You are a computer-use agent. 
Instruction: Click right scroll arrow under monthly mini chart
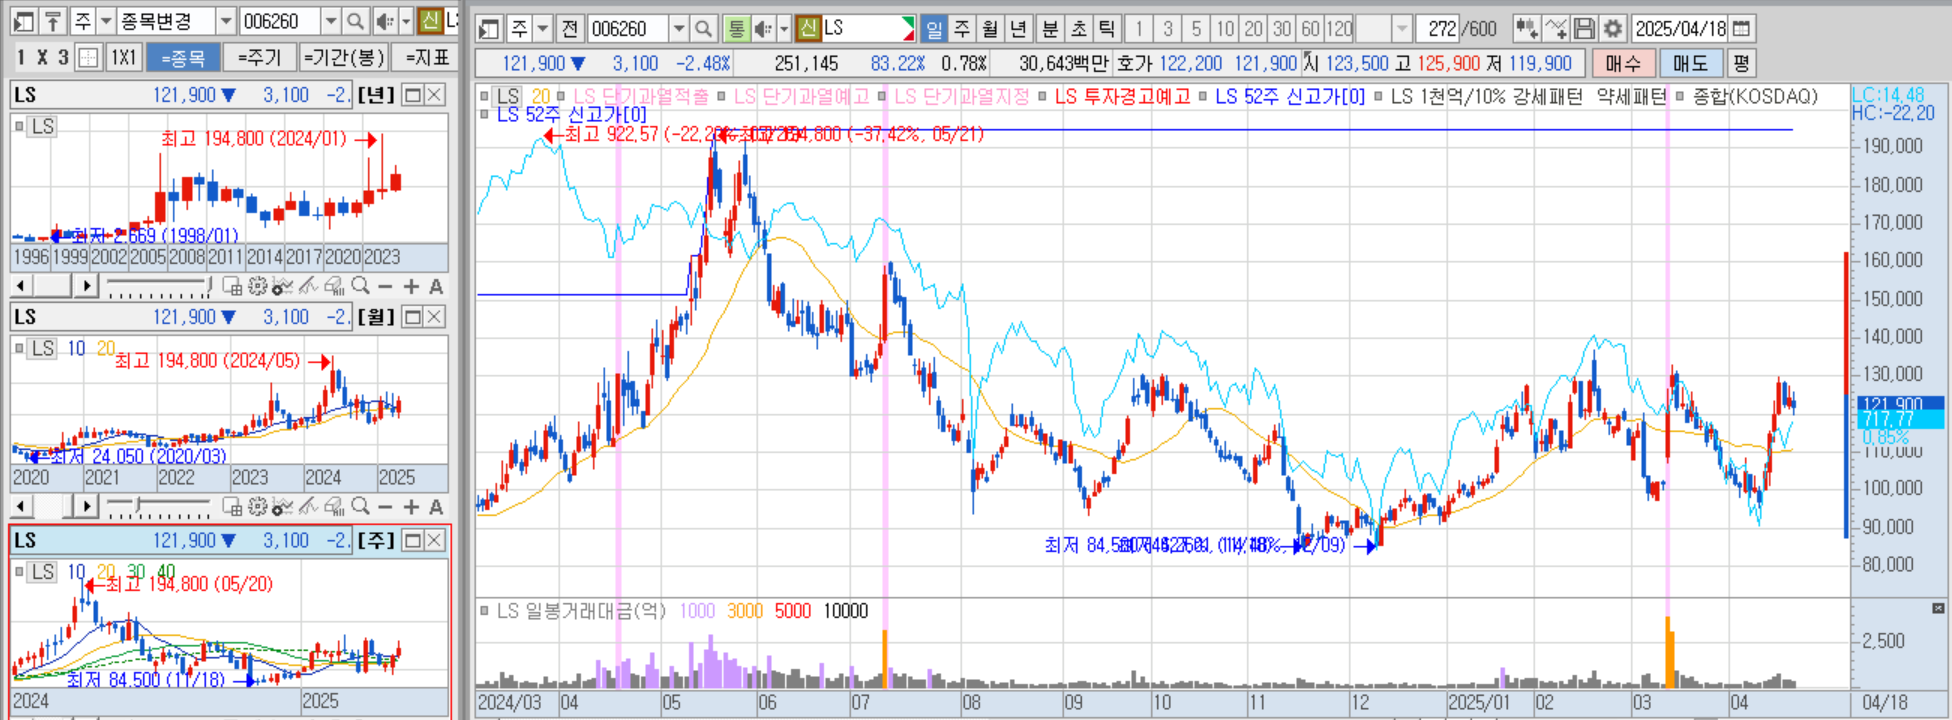(87, 507)
